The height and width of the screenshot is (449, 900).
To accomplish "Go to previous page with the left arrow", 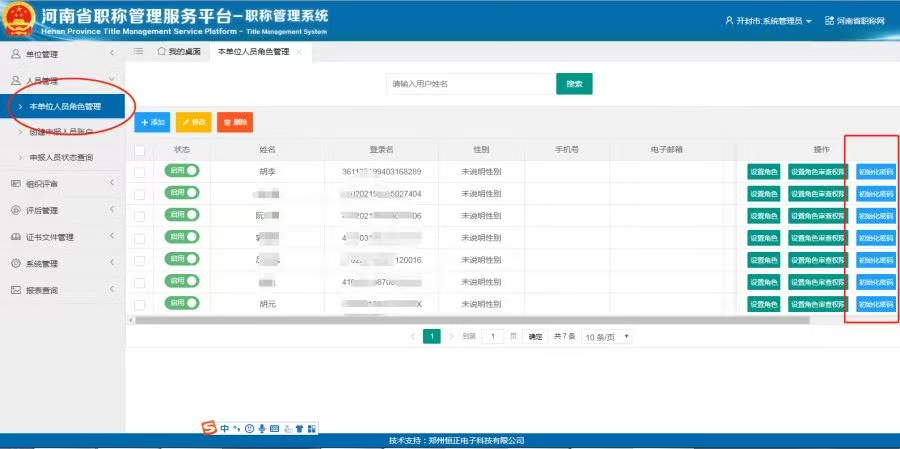I will (x=412, y=336).
